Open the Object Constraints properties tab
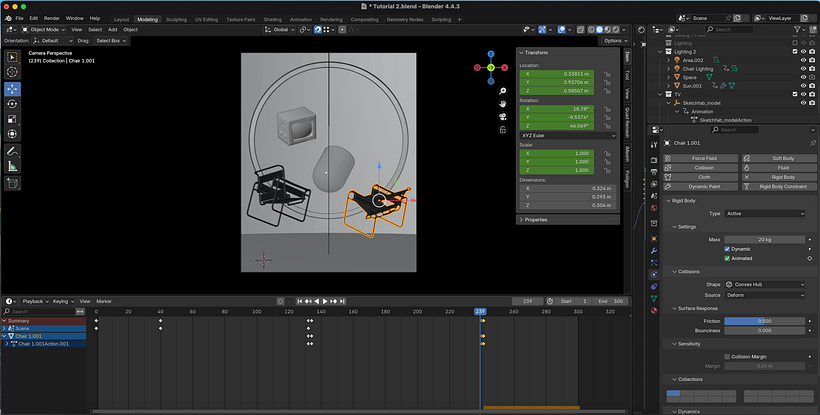This screenshot has width=820, height=415. [654, 286]
